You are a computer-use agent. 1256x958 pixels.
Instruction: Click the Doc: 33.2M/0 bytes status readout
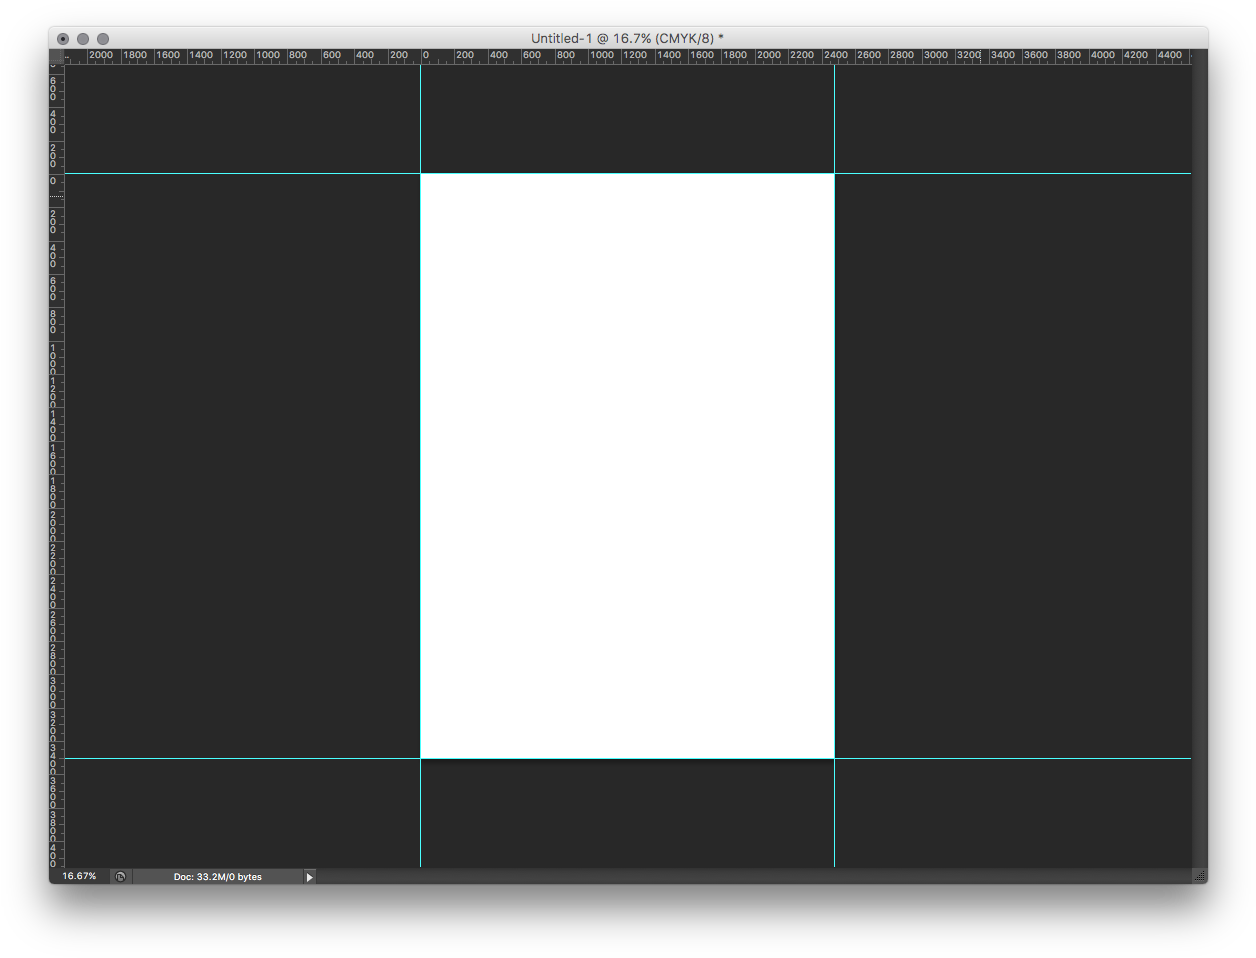click(x=217, y=877)
